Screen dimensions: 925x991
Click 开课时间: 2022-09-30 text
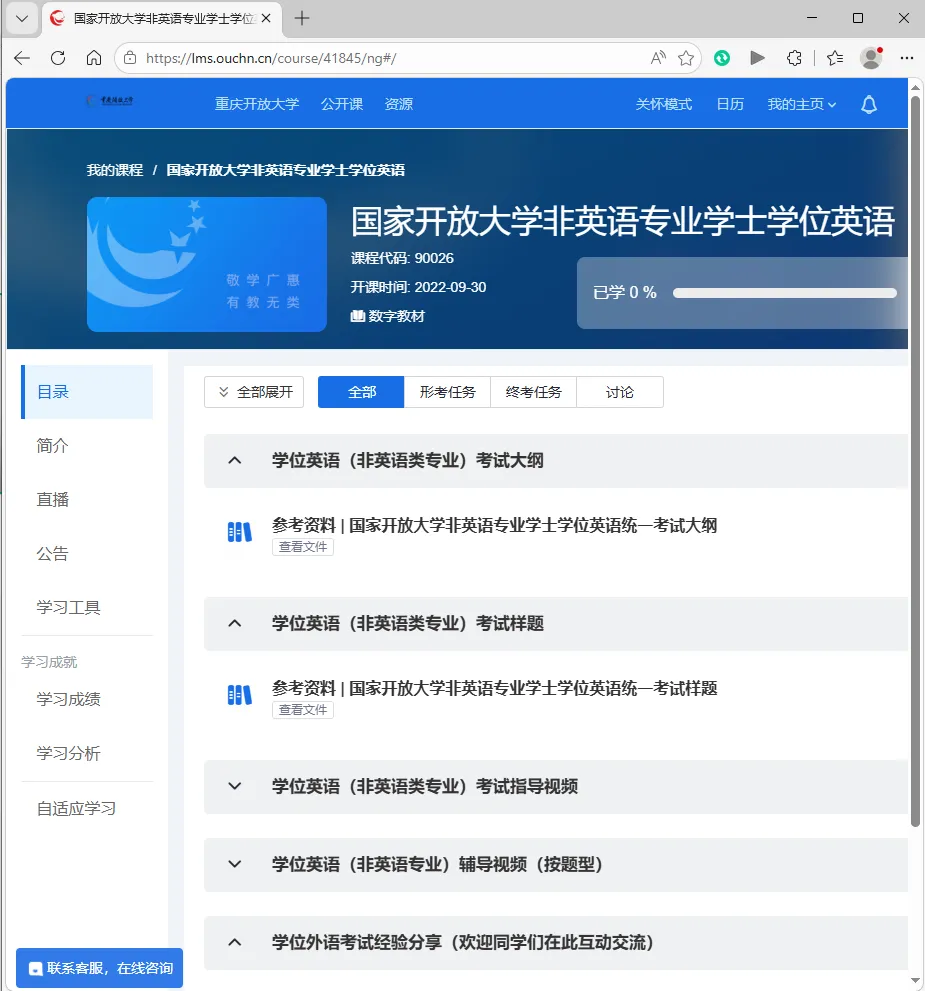(x=418, y=287)
